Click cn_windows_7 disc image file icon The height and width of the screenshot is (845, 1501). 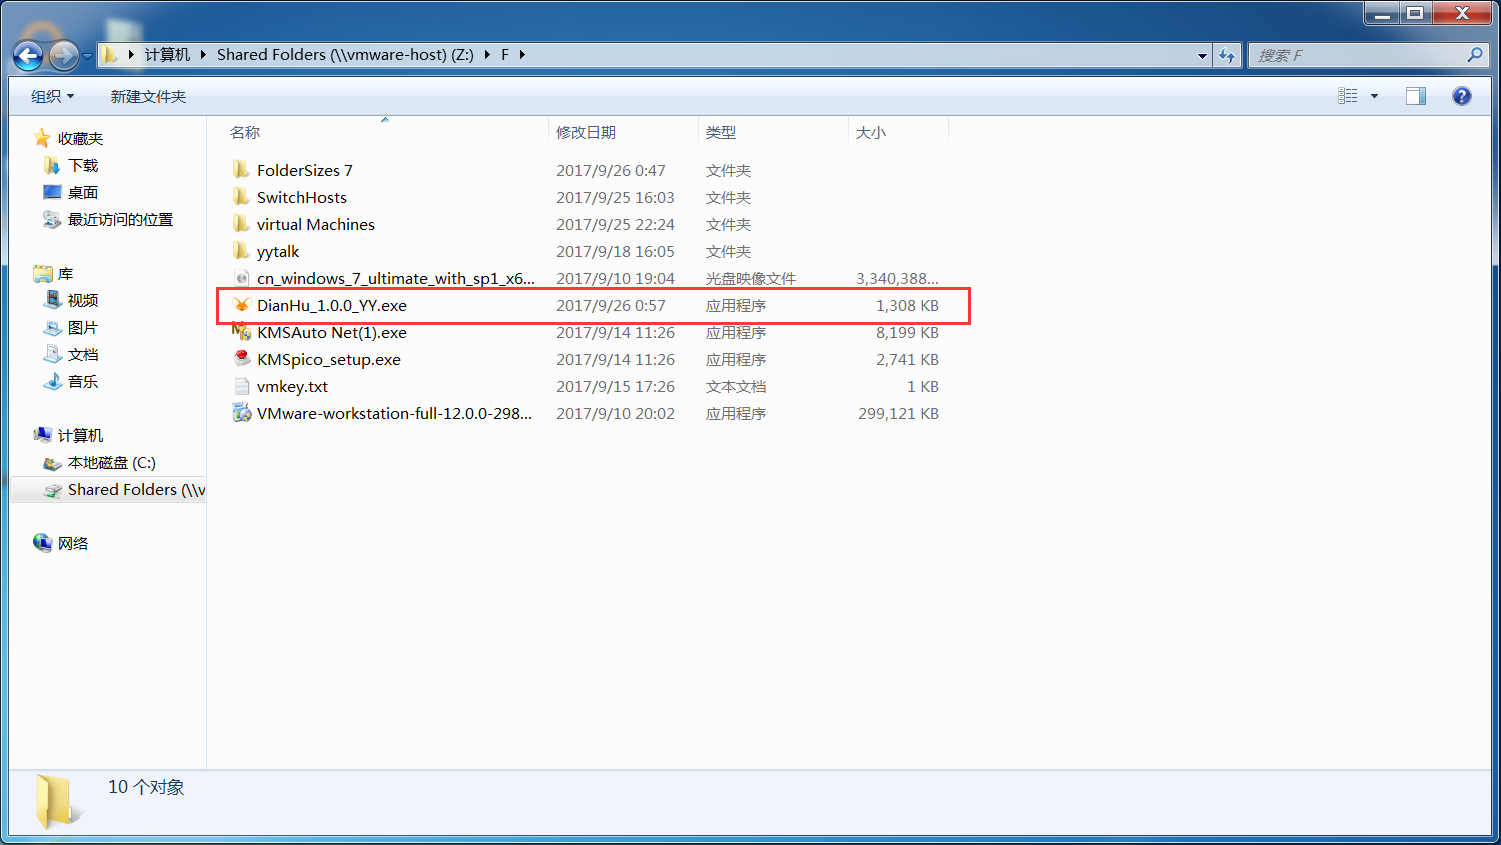click(241, 278)
